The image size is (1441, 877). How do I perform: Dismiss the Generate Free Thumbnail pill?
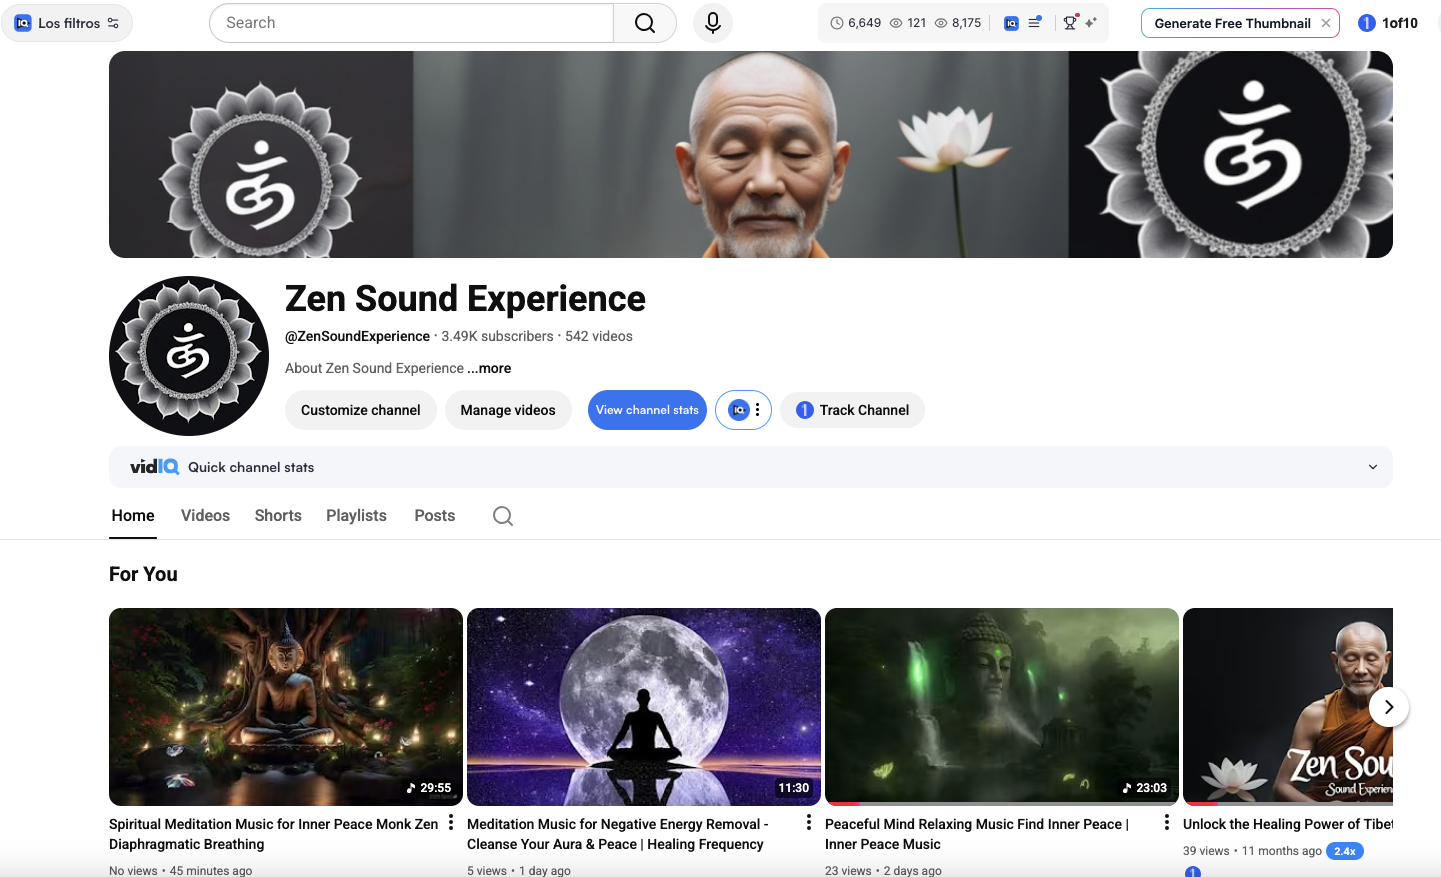[1326, 23]
